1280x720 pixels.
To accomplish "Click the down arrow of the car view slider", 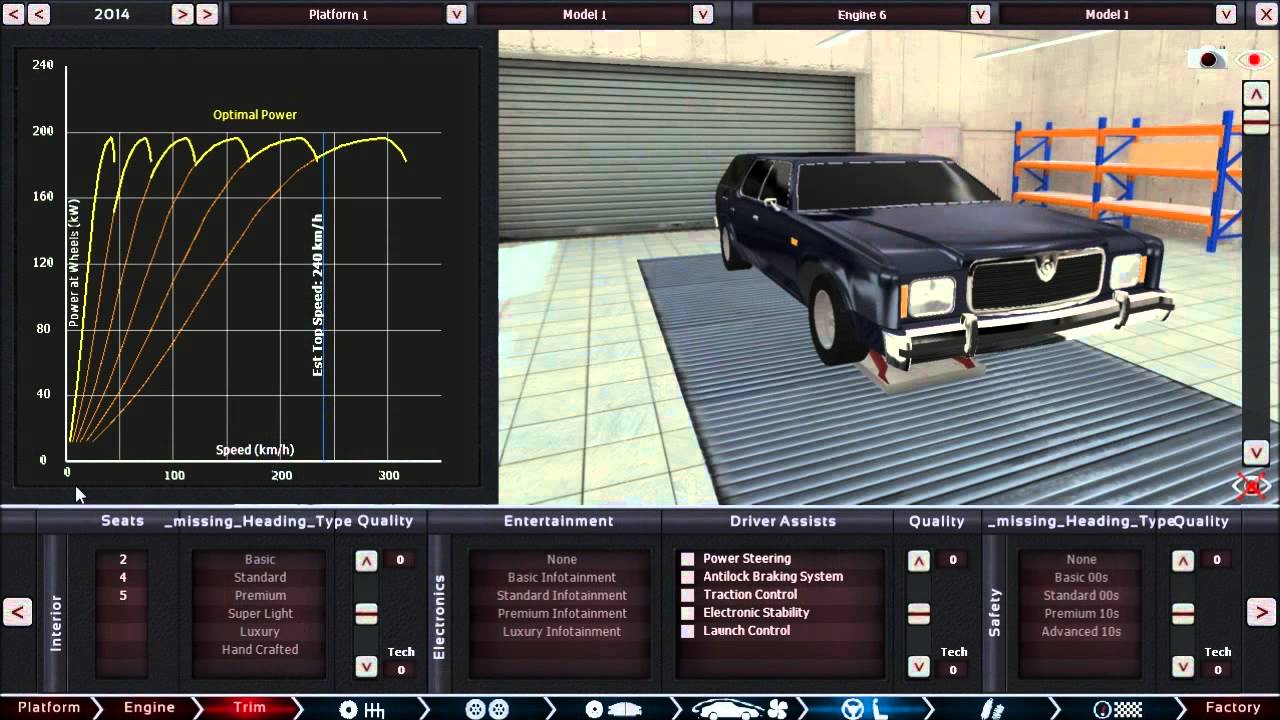I will tap(1255, 452).
